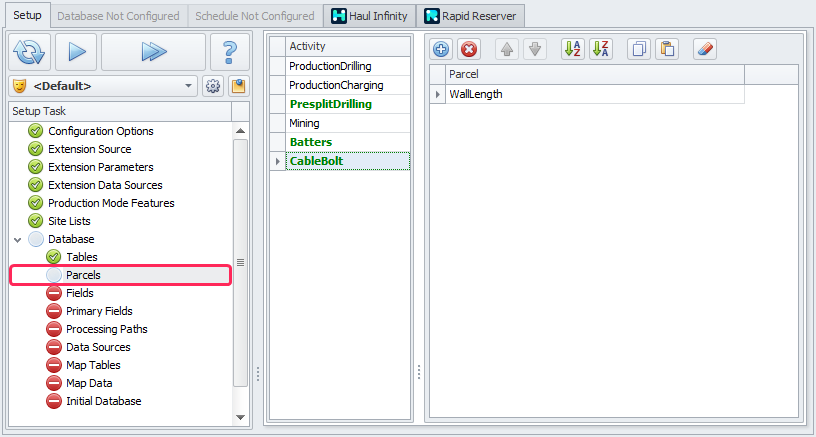Select the Batters activity row
The height and width of the screenshot is (437, 816).
point(348,142)
